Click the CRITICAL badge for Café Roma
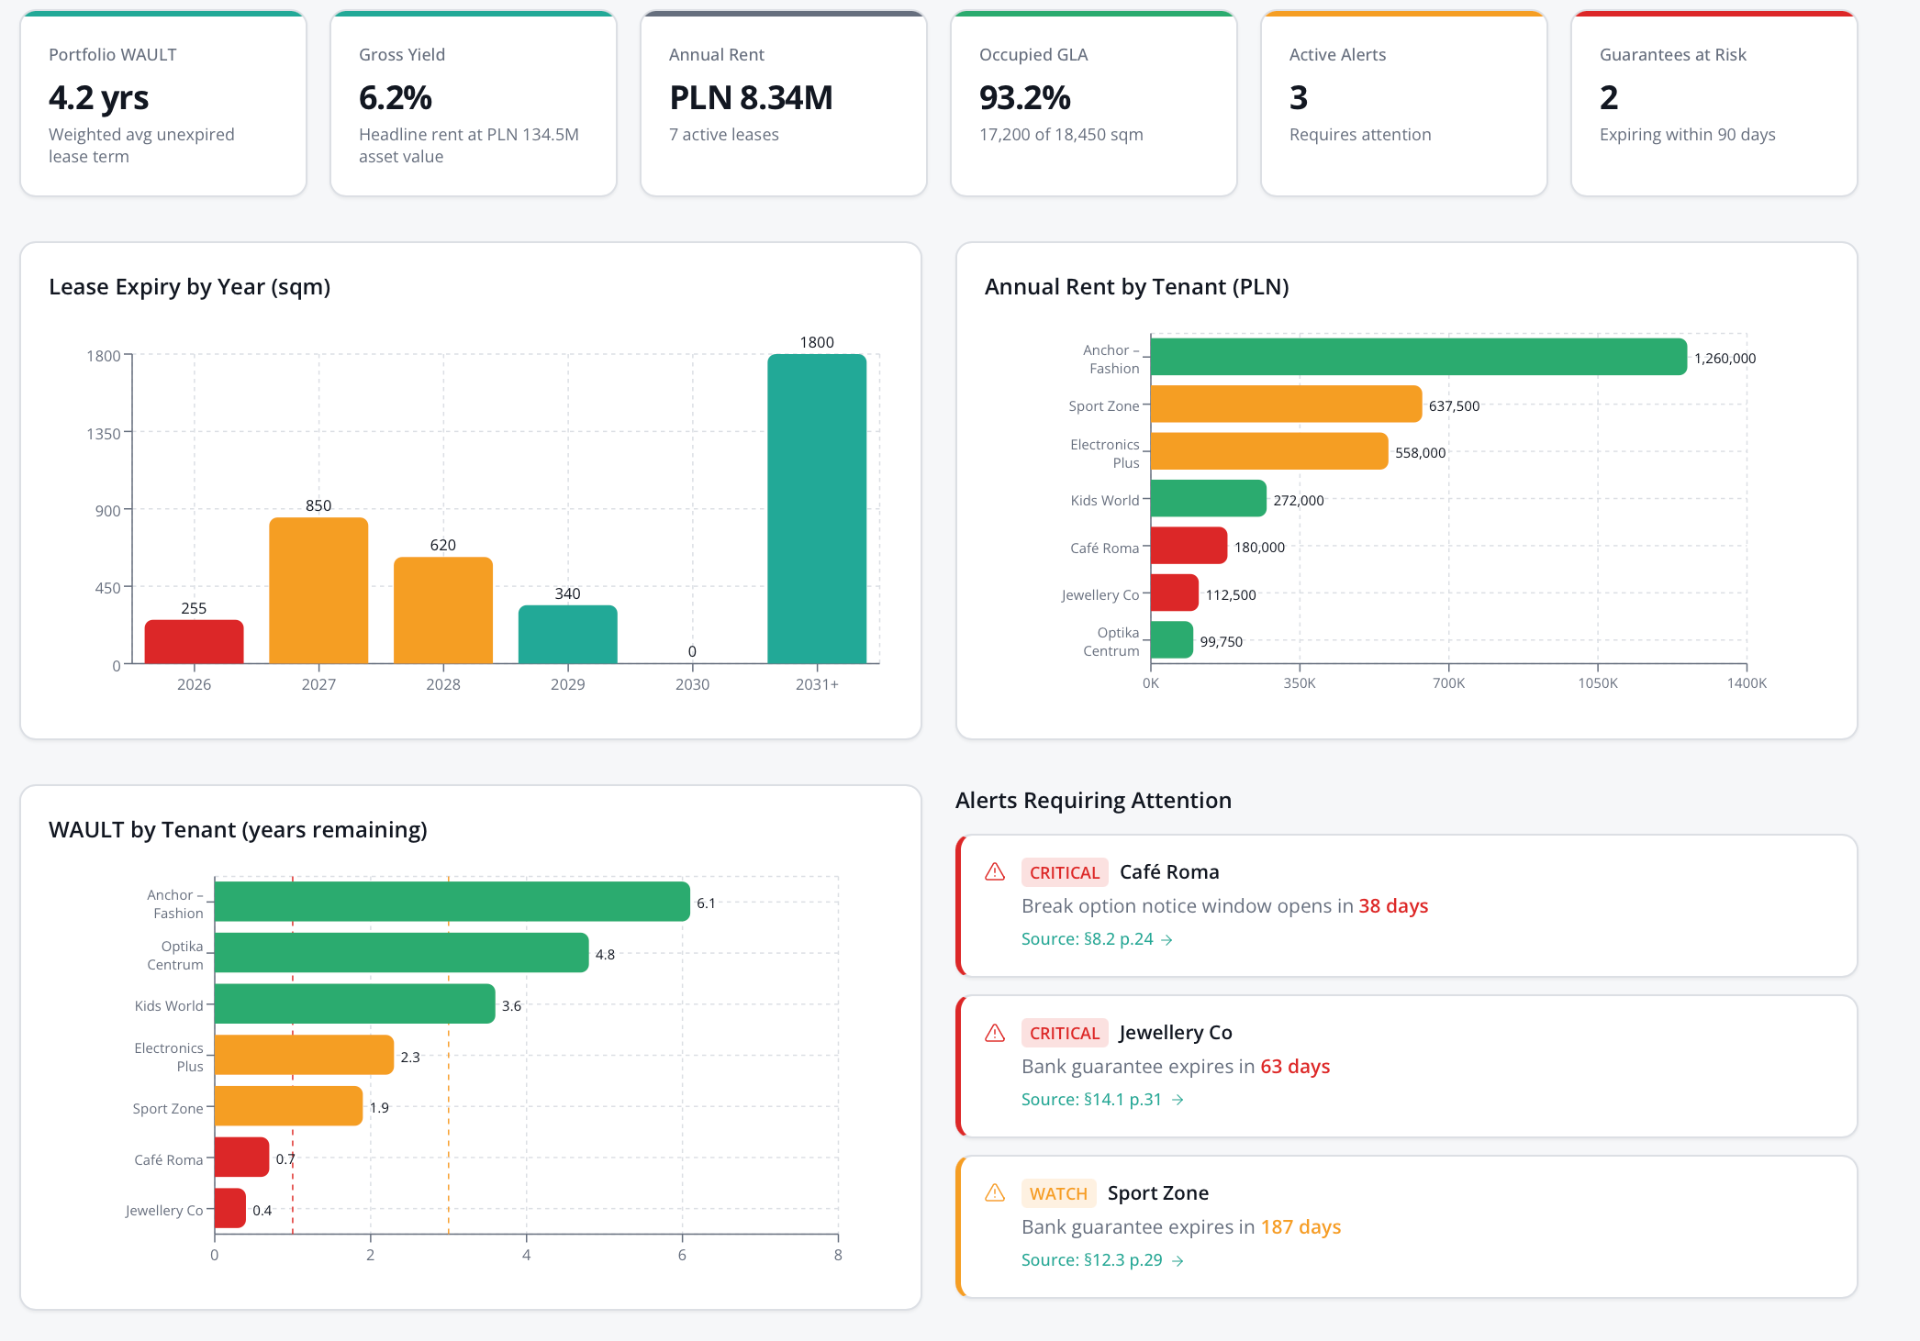 click(x=1064, y=872)
